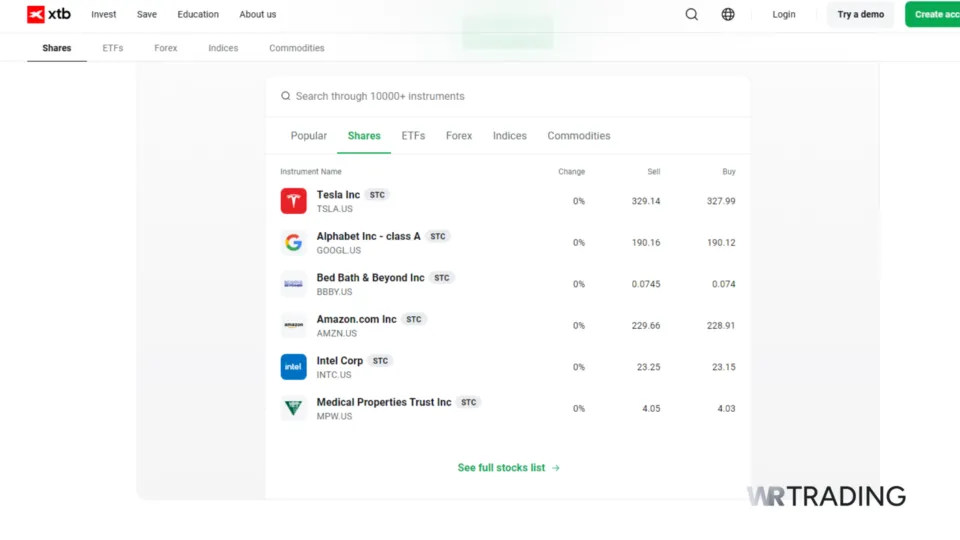Screen dimensions: 960x540
Task: Click the Try a demo button
Action: [860, 14]
